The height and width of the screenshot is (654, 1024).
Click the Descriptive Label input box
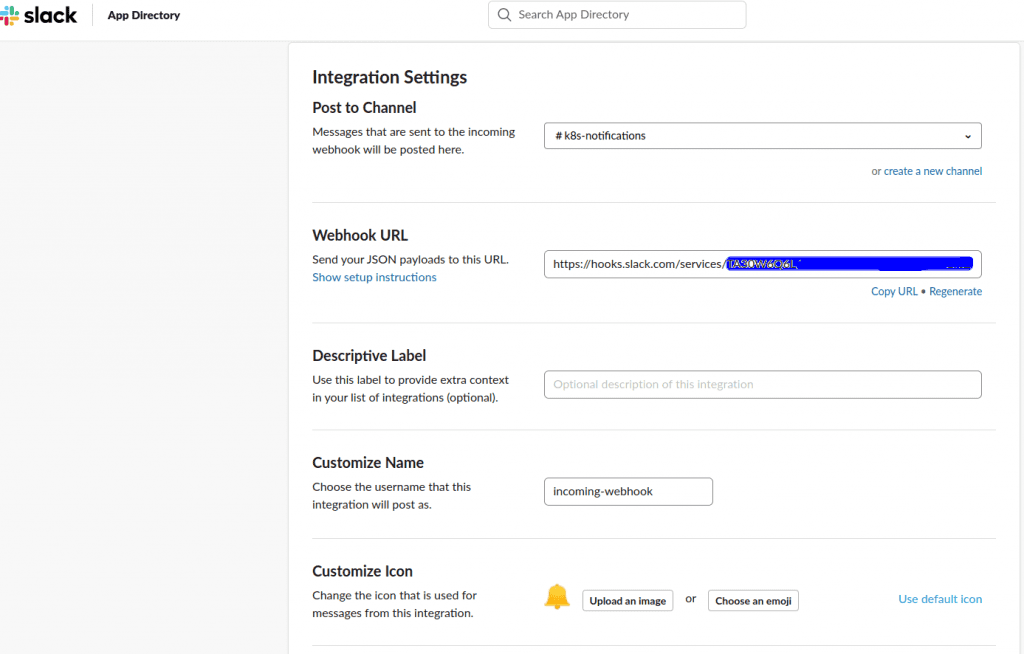762,385
